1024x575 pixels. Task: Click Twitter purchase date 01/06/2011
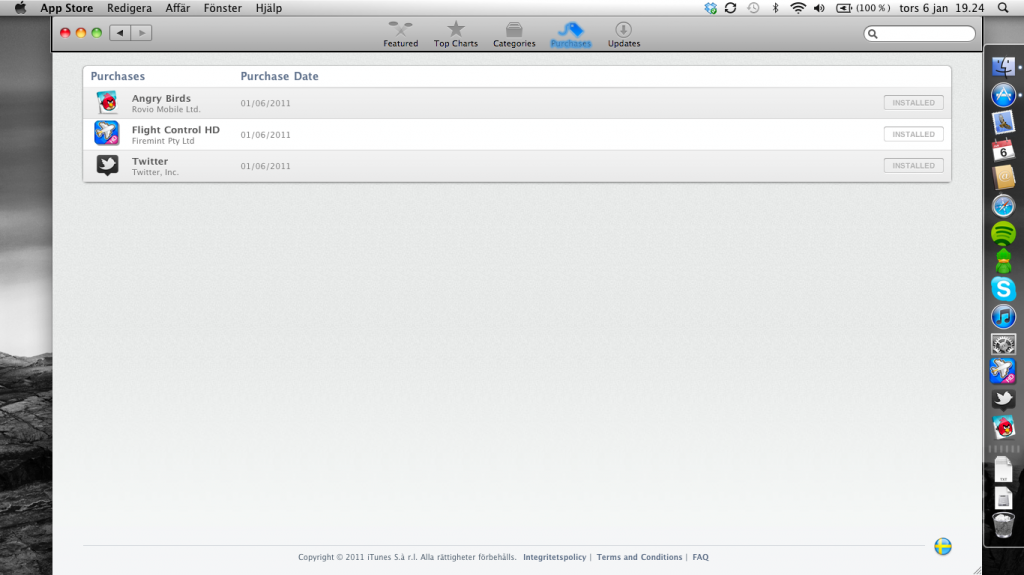pyautogui.click(x=265, y=166)
